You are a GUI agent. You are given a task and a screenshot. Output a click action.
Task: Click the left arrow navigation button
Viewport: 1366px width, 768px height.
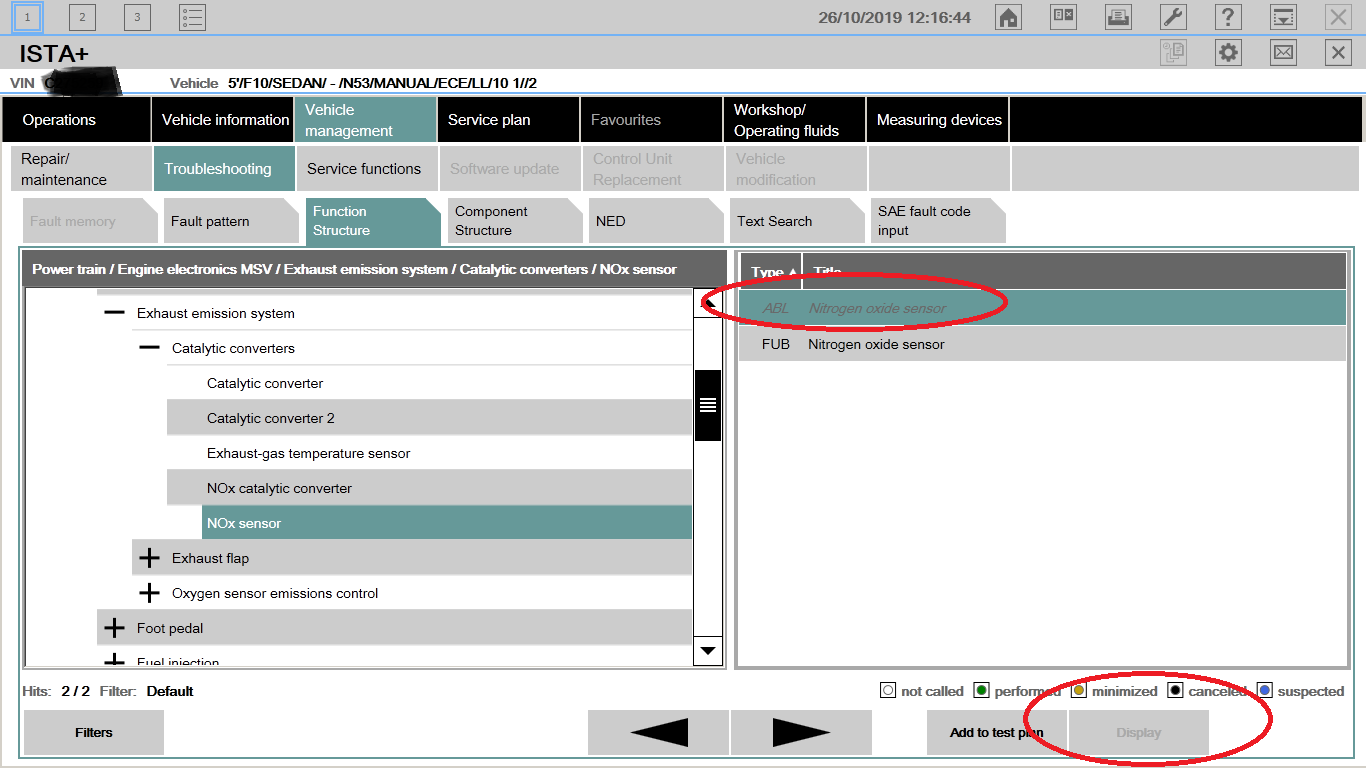658,733
